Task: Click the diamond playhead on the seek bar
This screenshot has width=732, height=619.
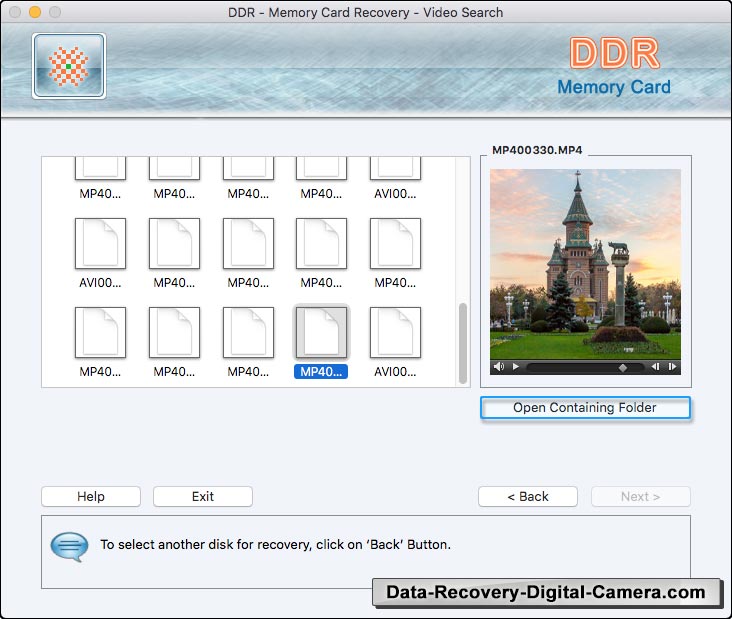Action: [x=622, y=368]
